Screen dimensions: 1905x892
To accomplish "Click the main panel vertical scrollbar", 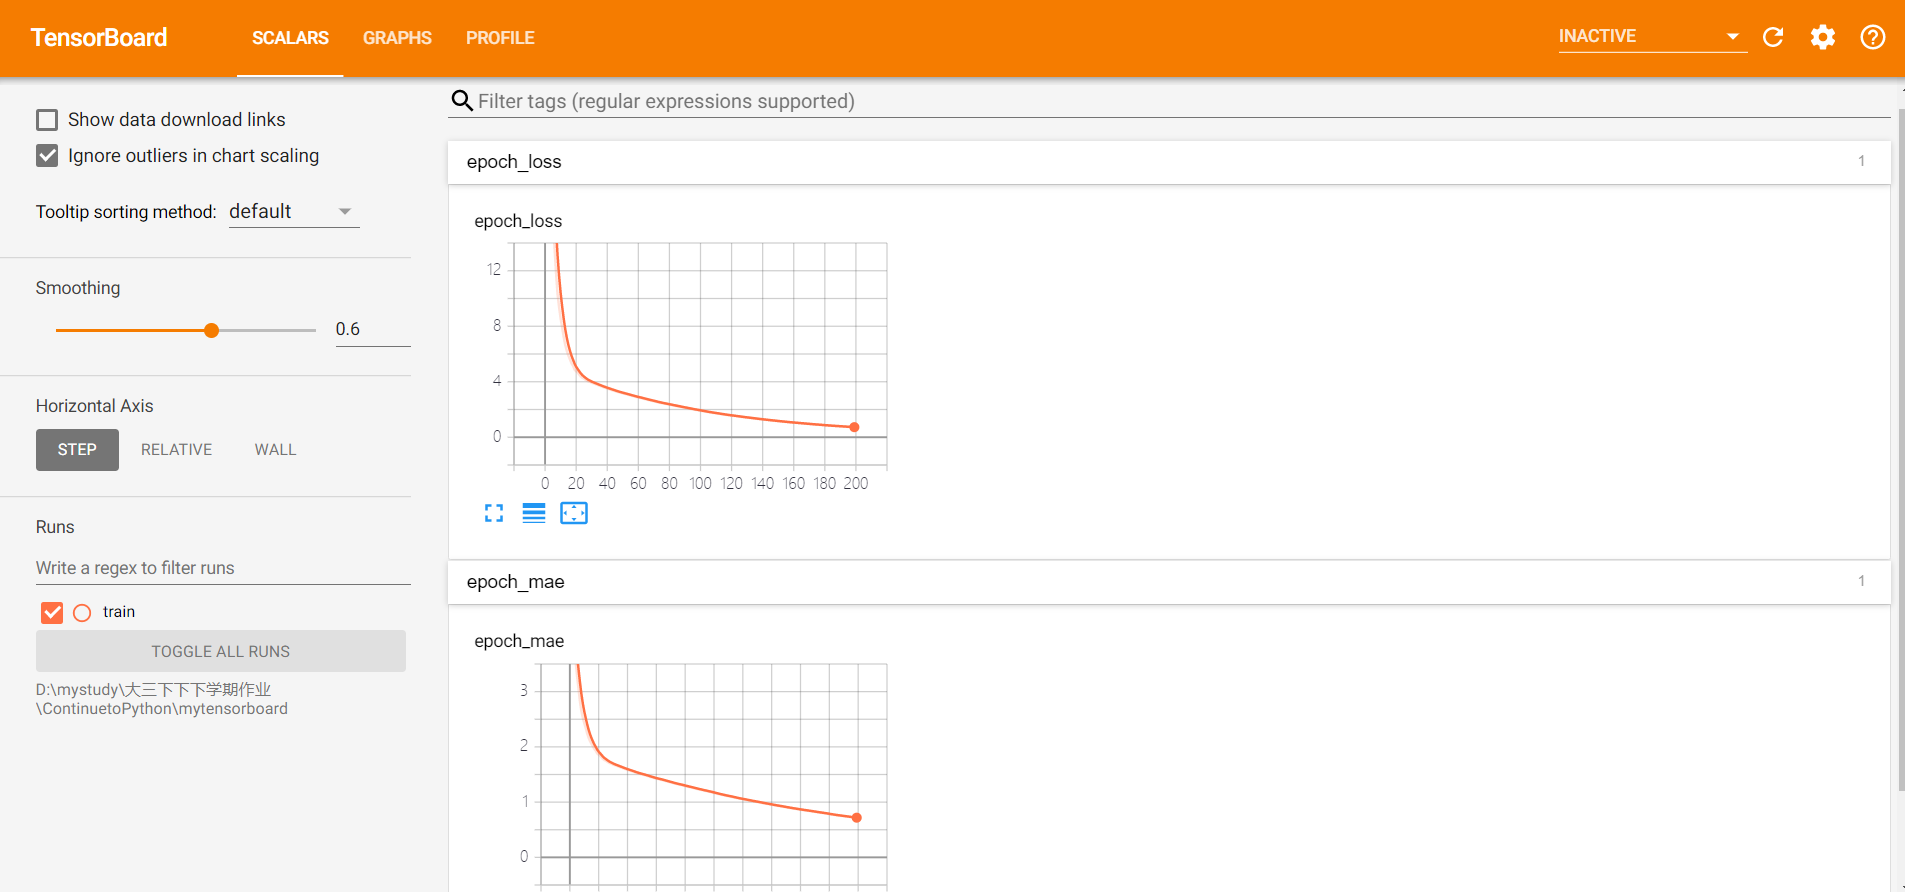I will pos(1901,450).
